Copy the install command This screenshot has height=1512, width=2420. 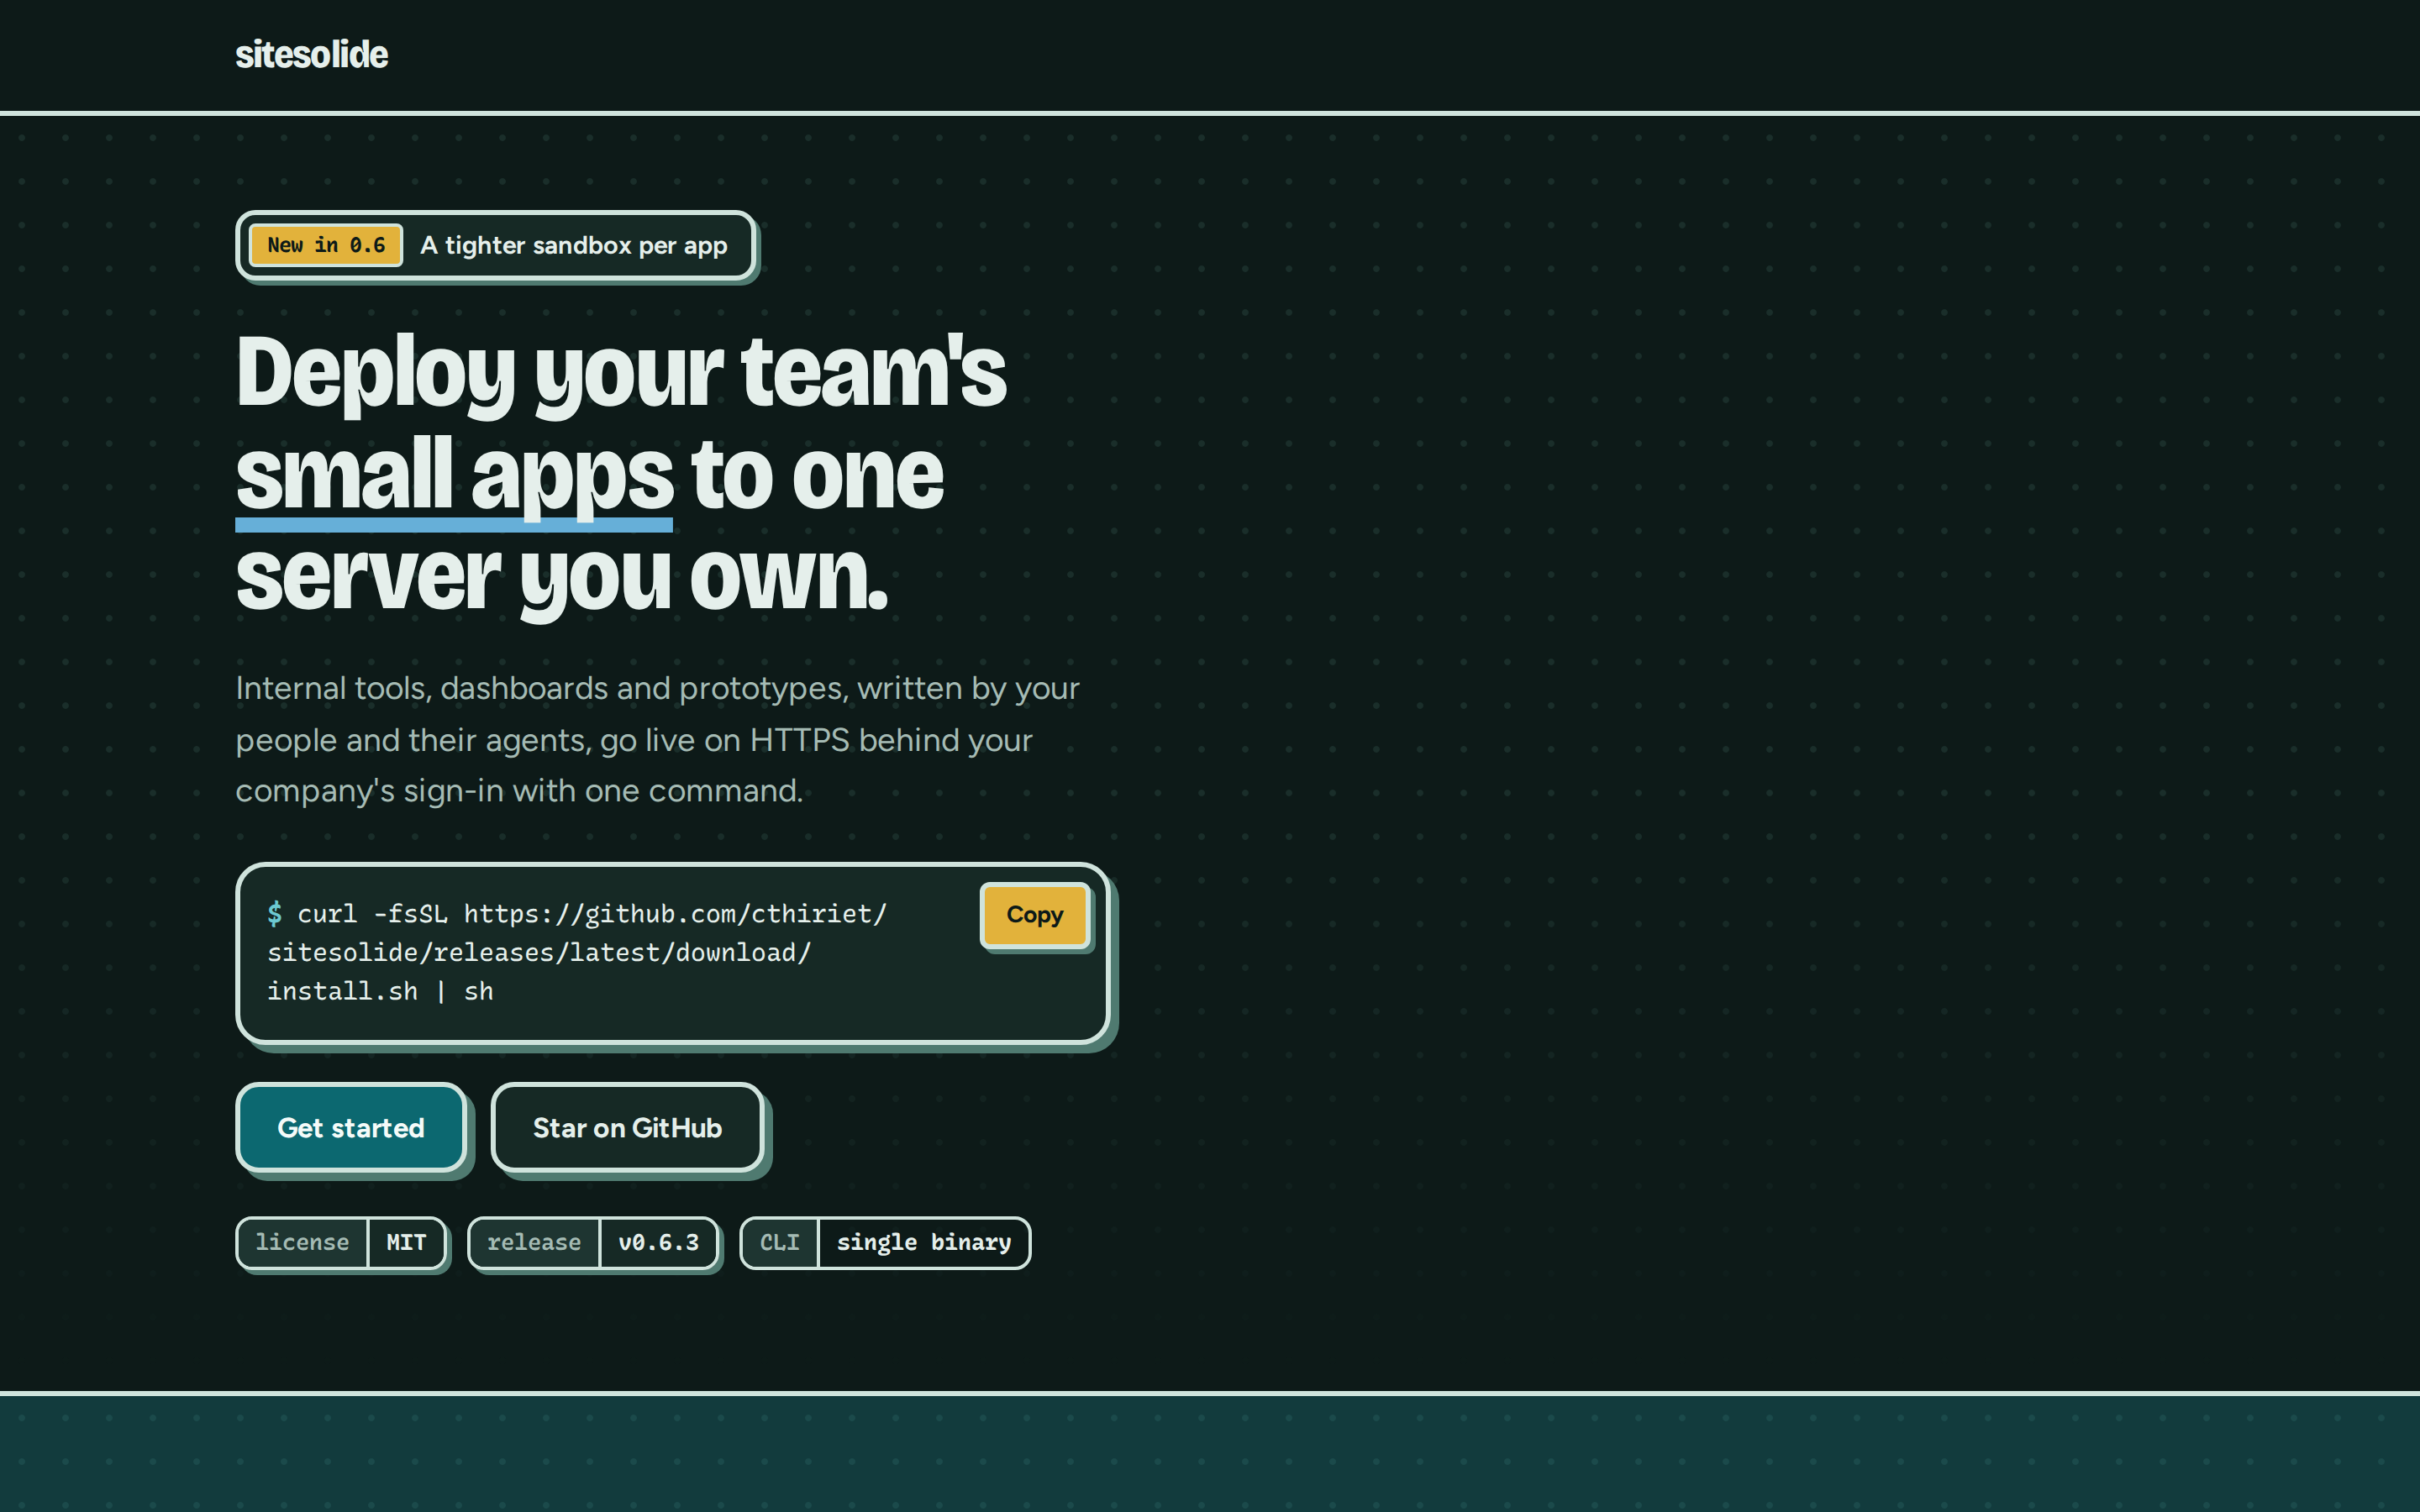point(1034,914)
